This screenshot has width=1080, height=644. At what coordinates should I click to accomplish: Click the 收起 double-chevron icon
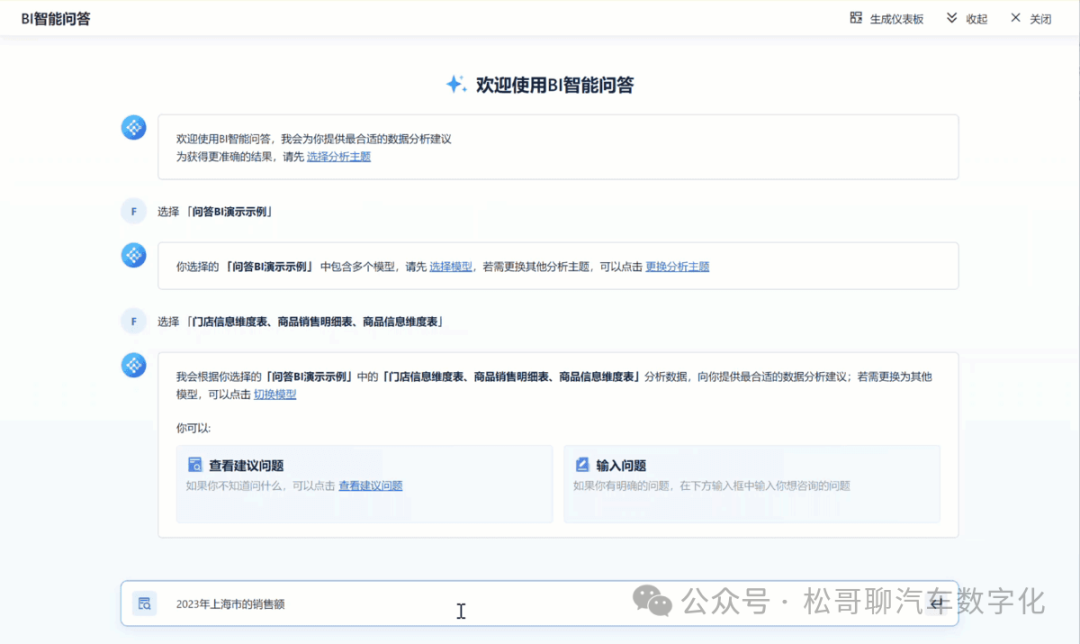point(951,18)
